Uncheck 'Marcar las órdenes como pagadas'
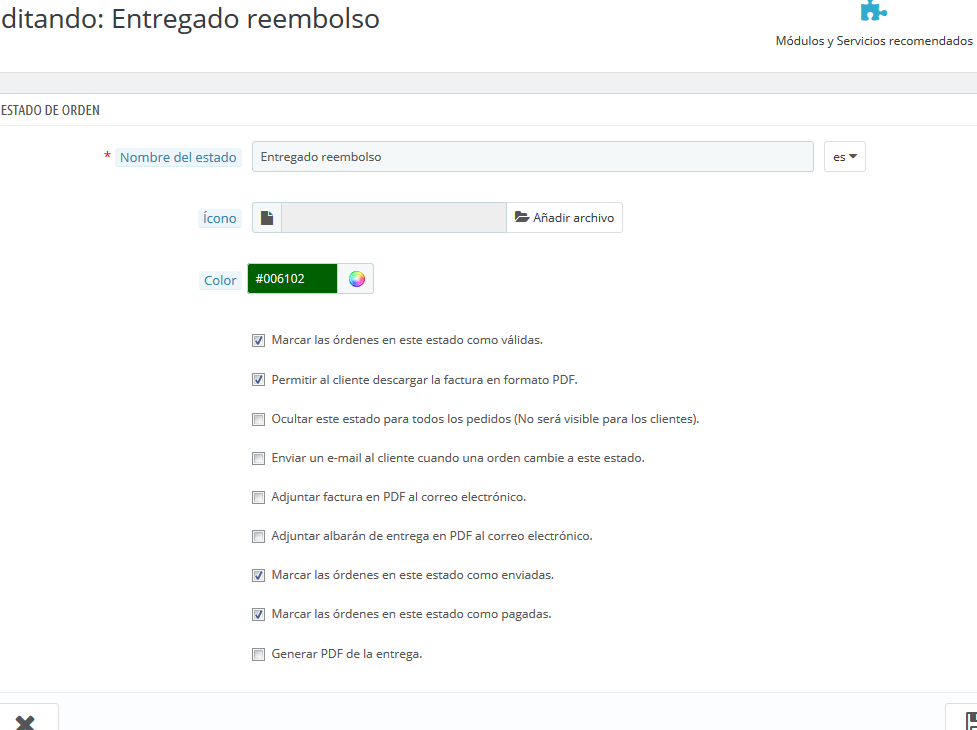The image size is (977, 730). coord(258,615)
